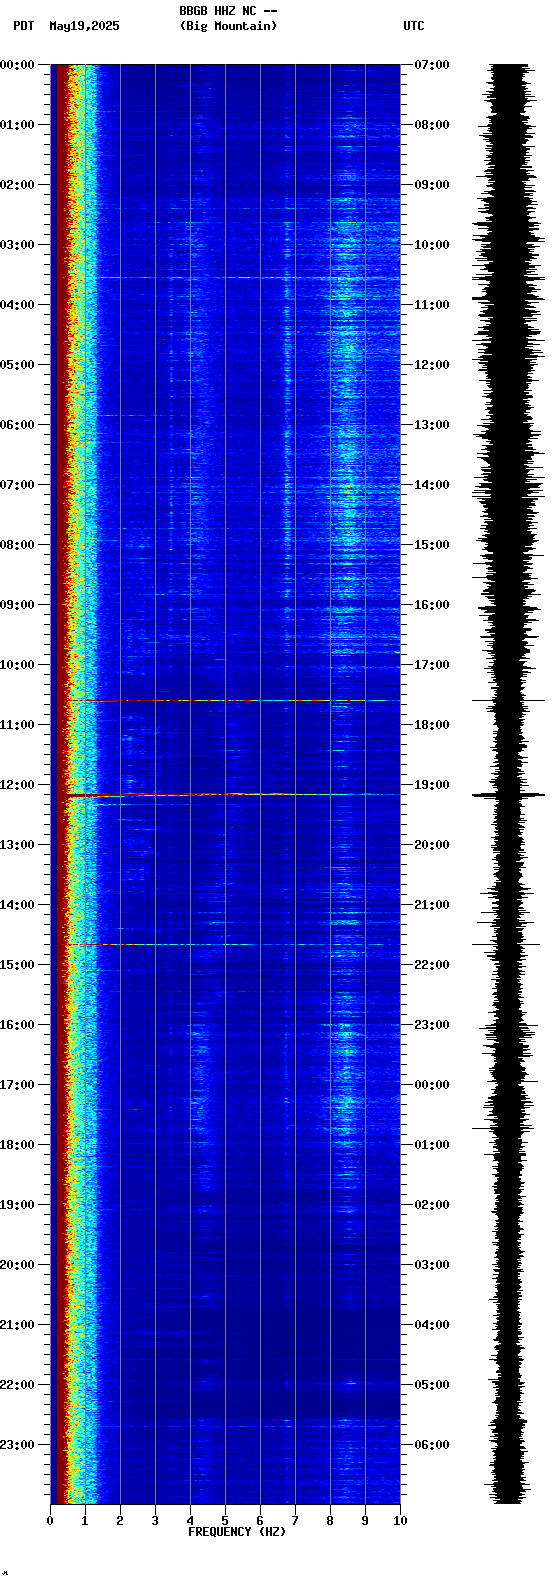552x1584 pixels.
Task: Click the UTC '13:00' time label
Action: tap(432, 425)
